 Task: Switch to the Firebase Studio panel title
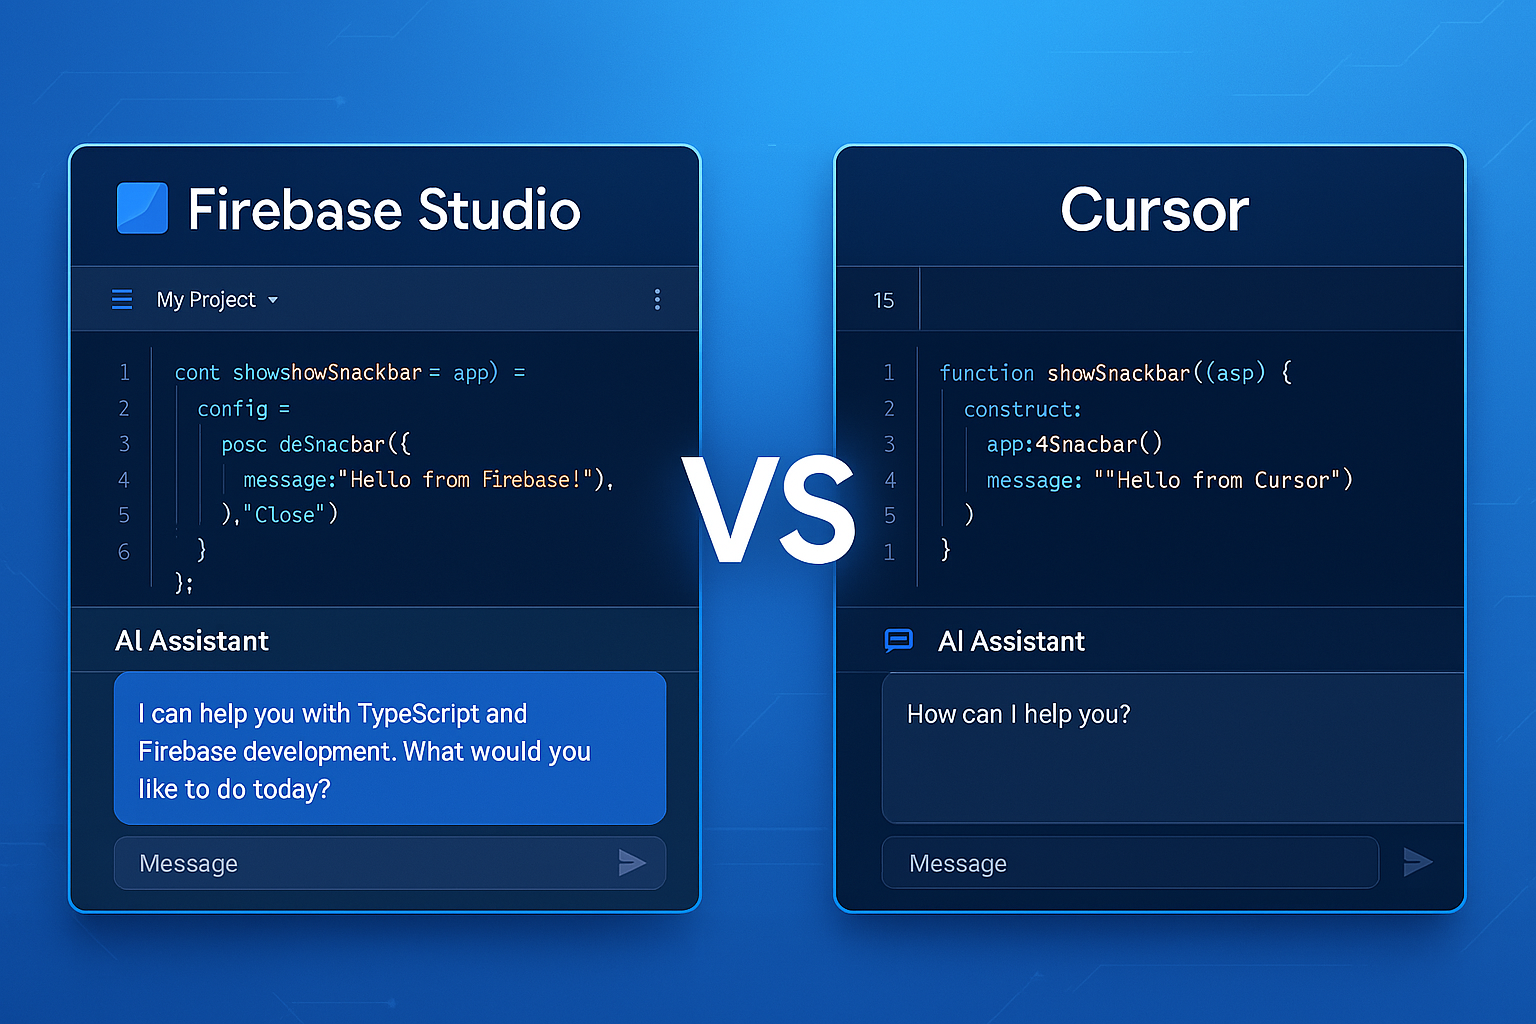pos(385,209)
